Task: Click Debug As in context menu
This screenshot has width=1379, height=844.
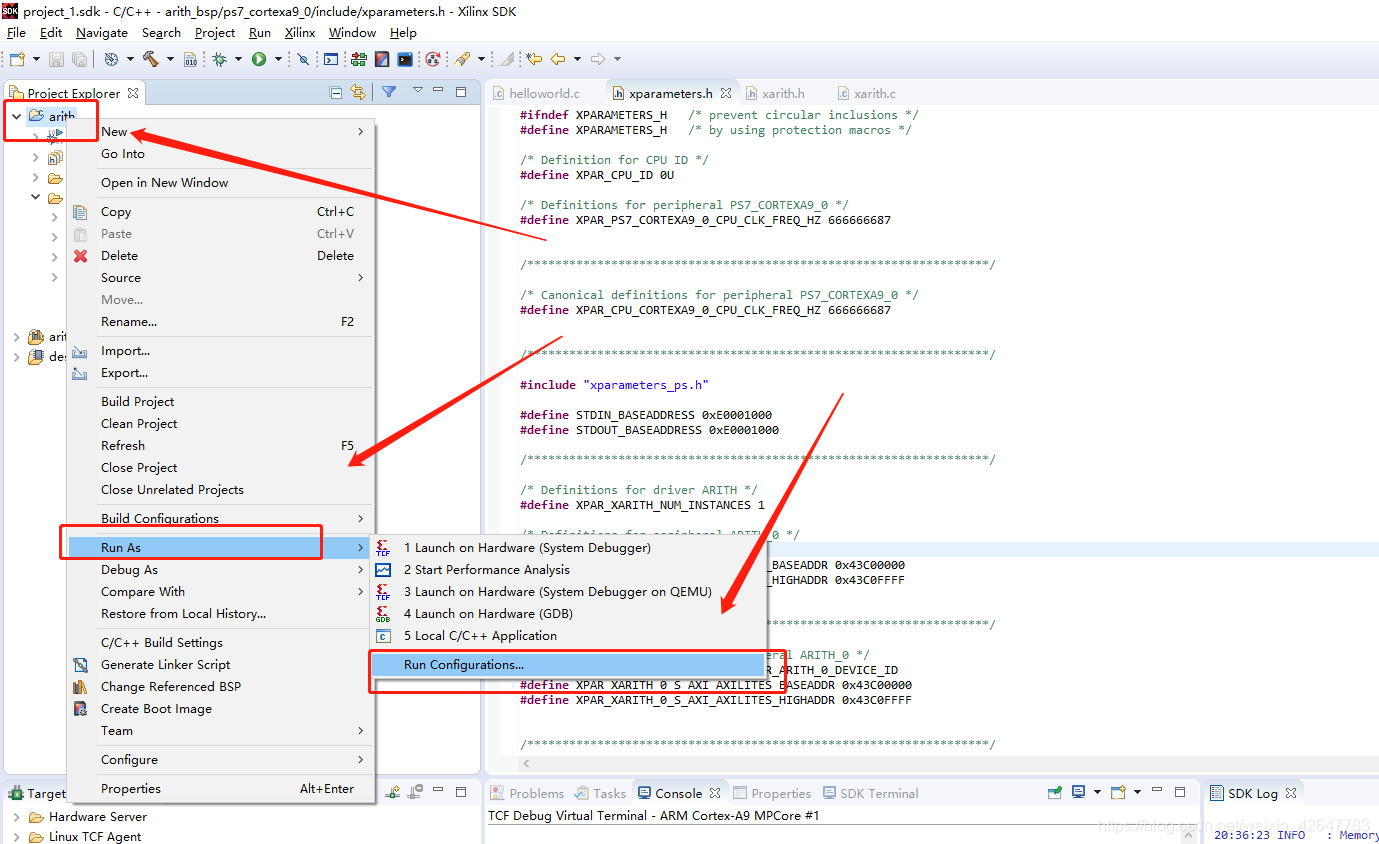Action: (x=220, y=570)
